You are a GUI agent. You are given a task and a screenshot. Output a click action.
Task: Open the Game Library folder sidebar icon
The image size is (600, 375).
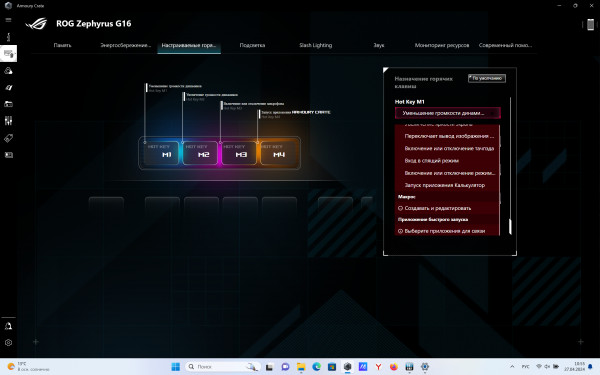pos(8,104)
